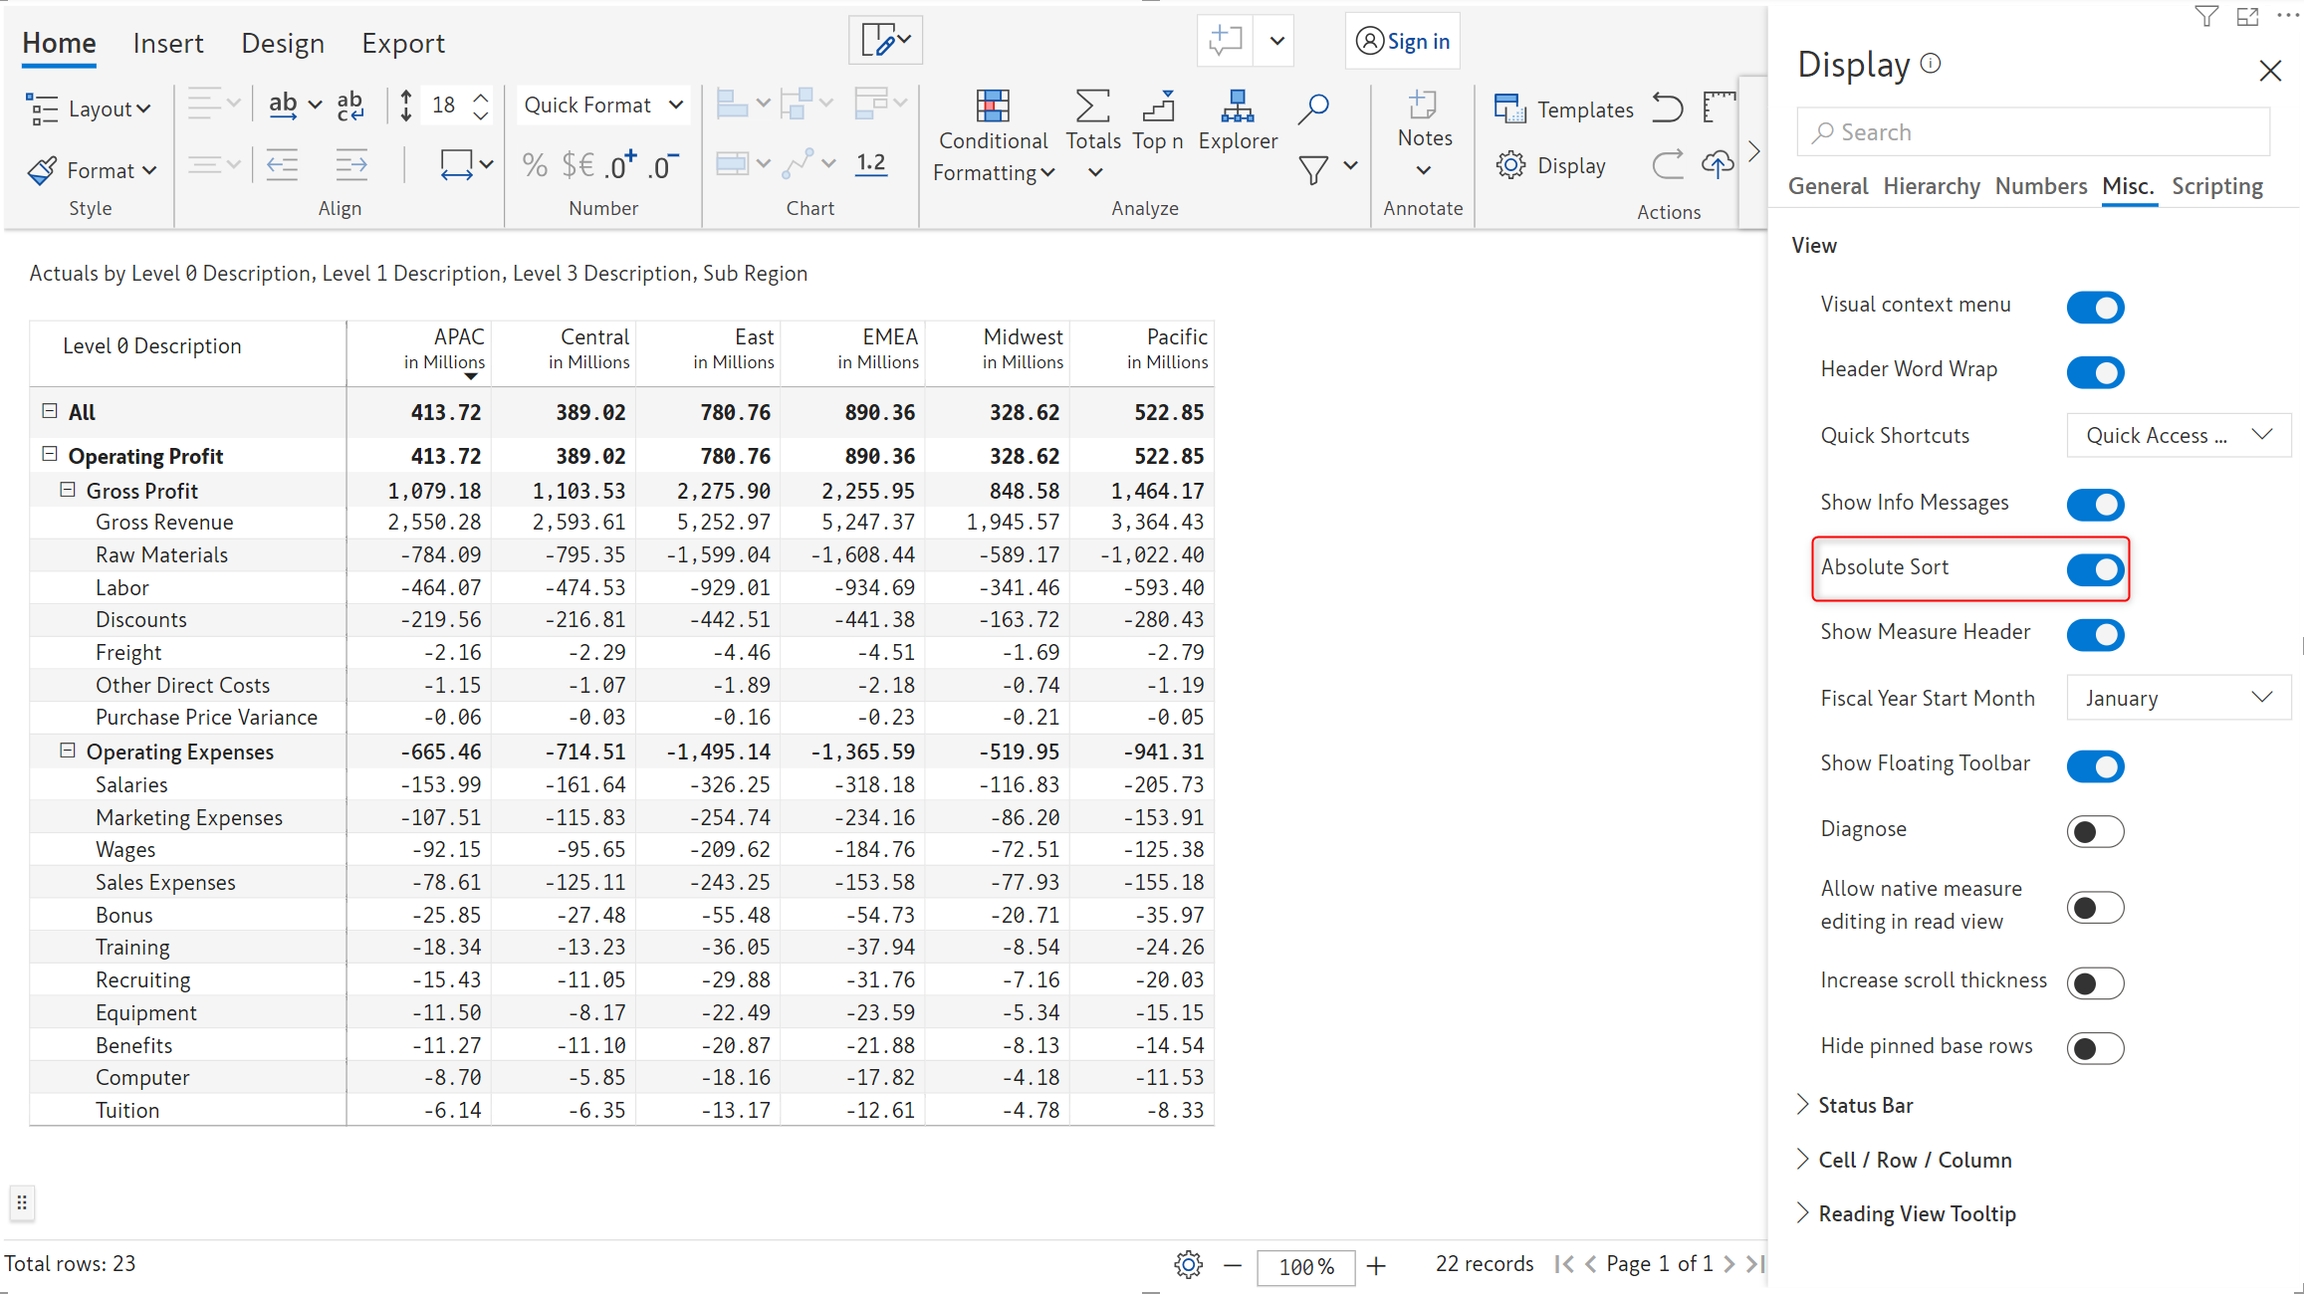Click increase decimal places icon
This screenshot has height=1294, width=2304.
(620, 166)
